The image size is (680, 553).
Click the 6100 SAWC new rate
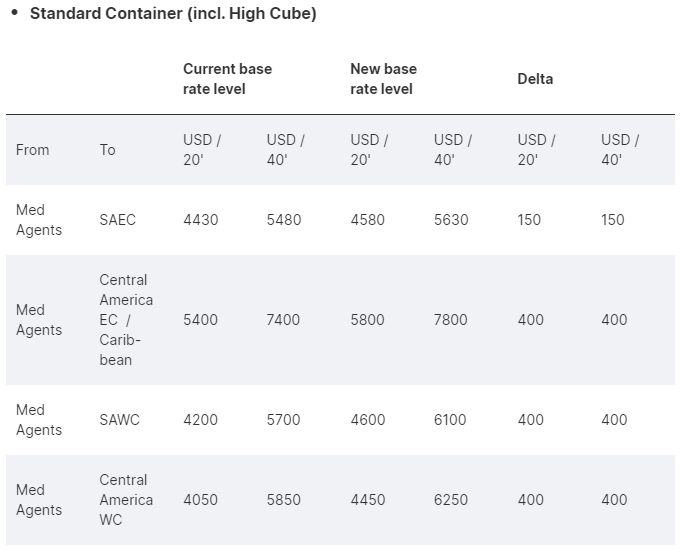click(450, 420)
